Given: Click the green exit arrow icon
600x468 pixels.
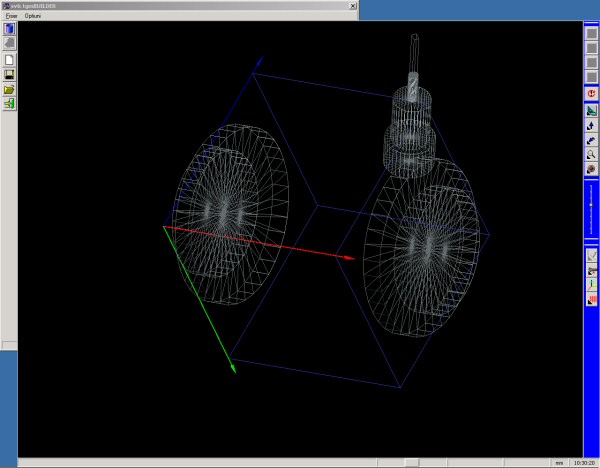Looking at the screenshot, I should pyautogui.click(x=10, y=104).
